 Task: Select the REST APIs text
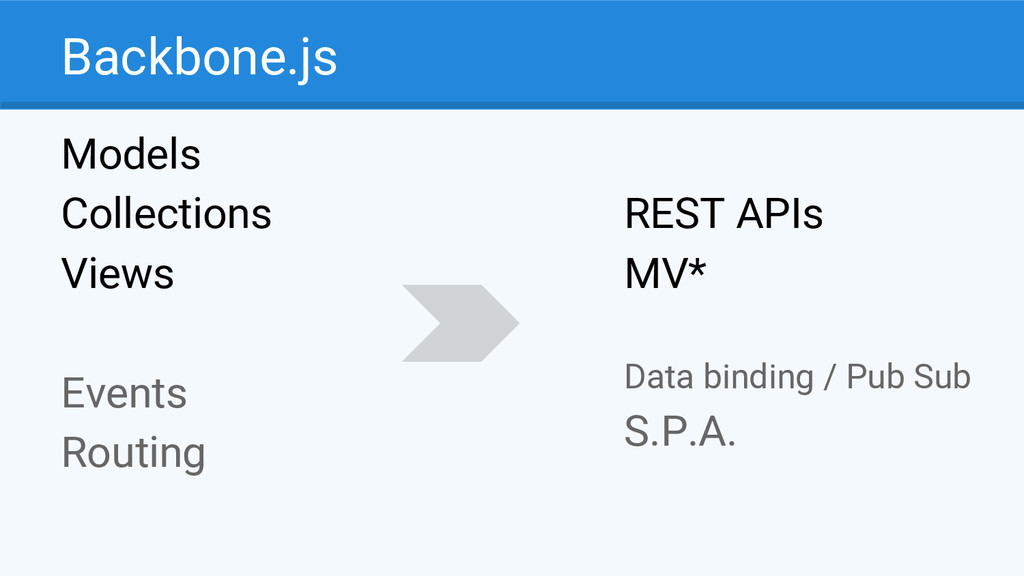[724, 214]
